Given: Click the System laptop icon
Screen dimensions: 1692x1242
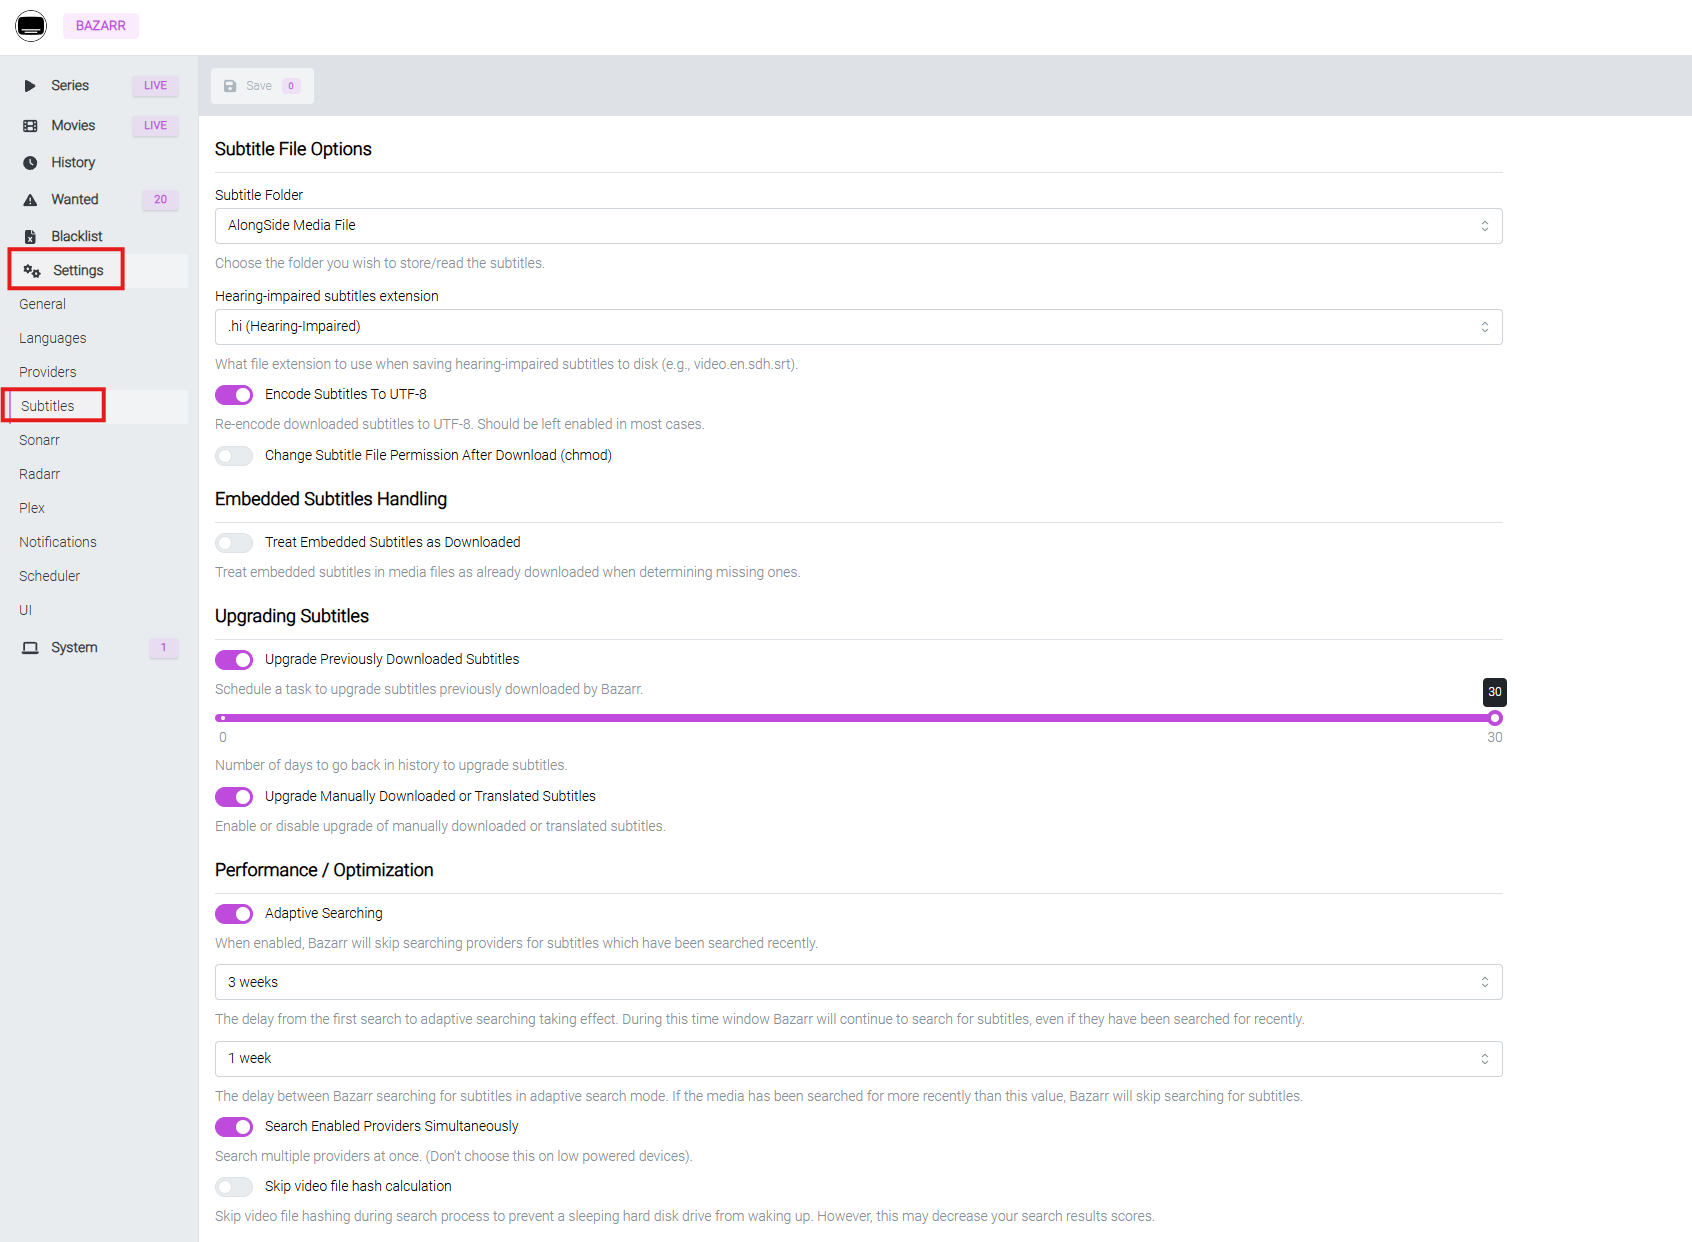Looking at the screenshot, I should coord(30,648).
